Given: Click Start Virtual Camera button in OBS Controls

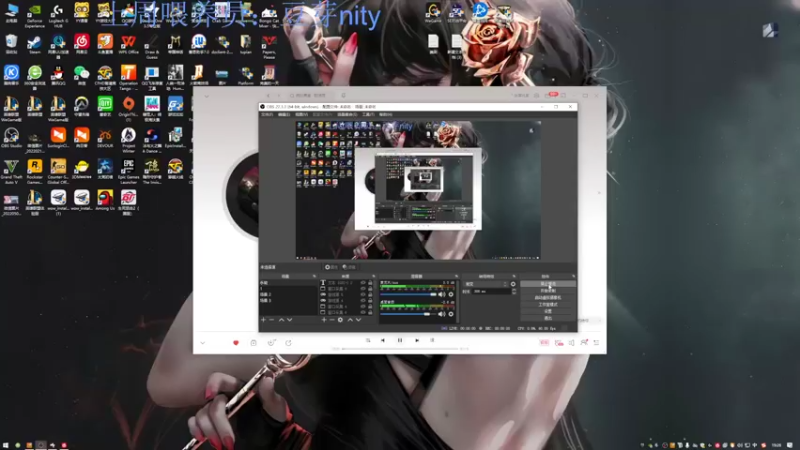Looking at the screenshot, I should pyautogui.click(x=548, y=297).
